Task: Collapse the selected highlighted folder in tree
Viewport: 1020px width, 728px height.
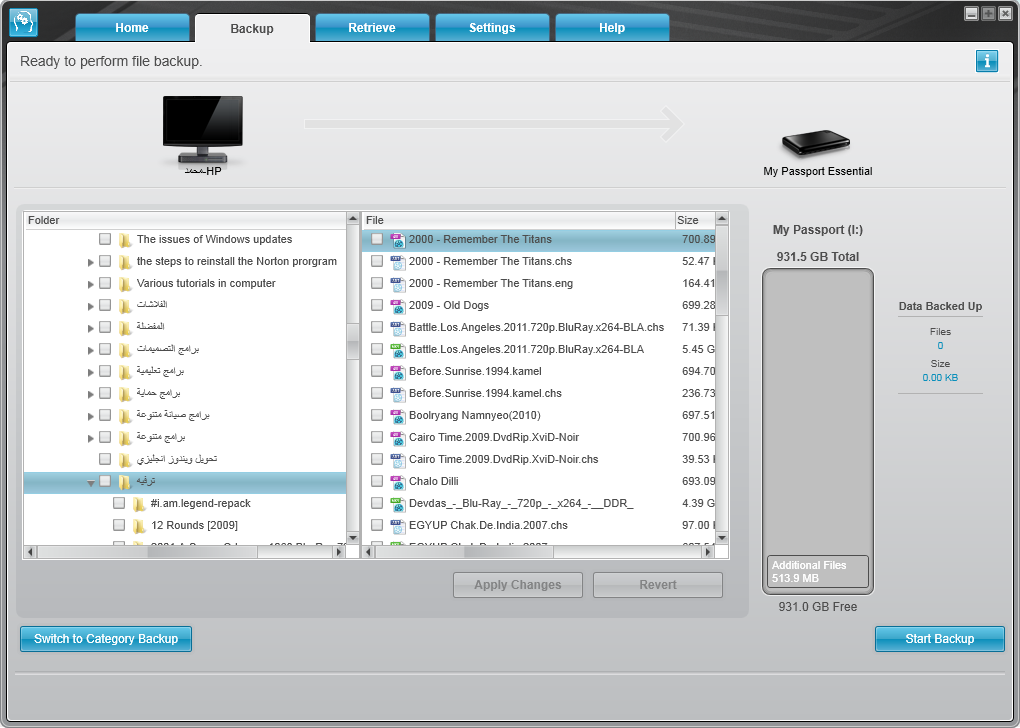Action: pyautogui.click(x=90, y=483)
